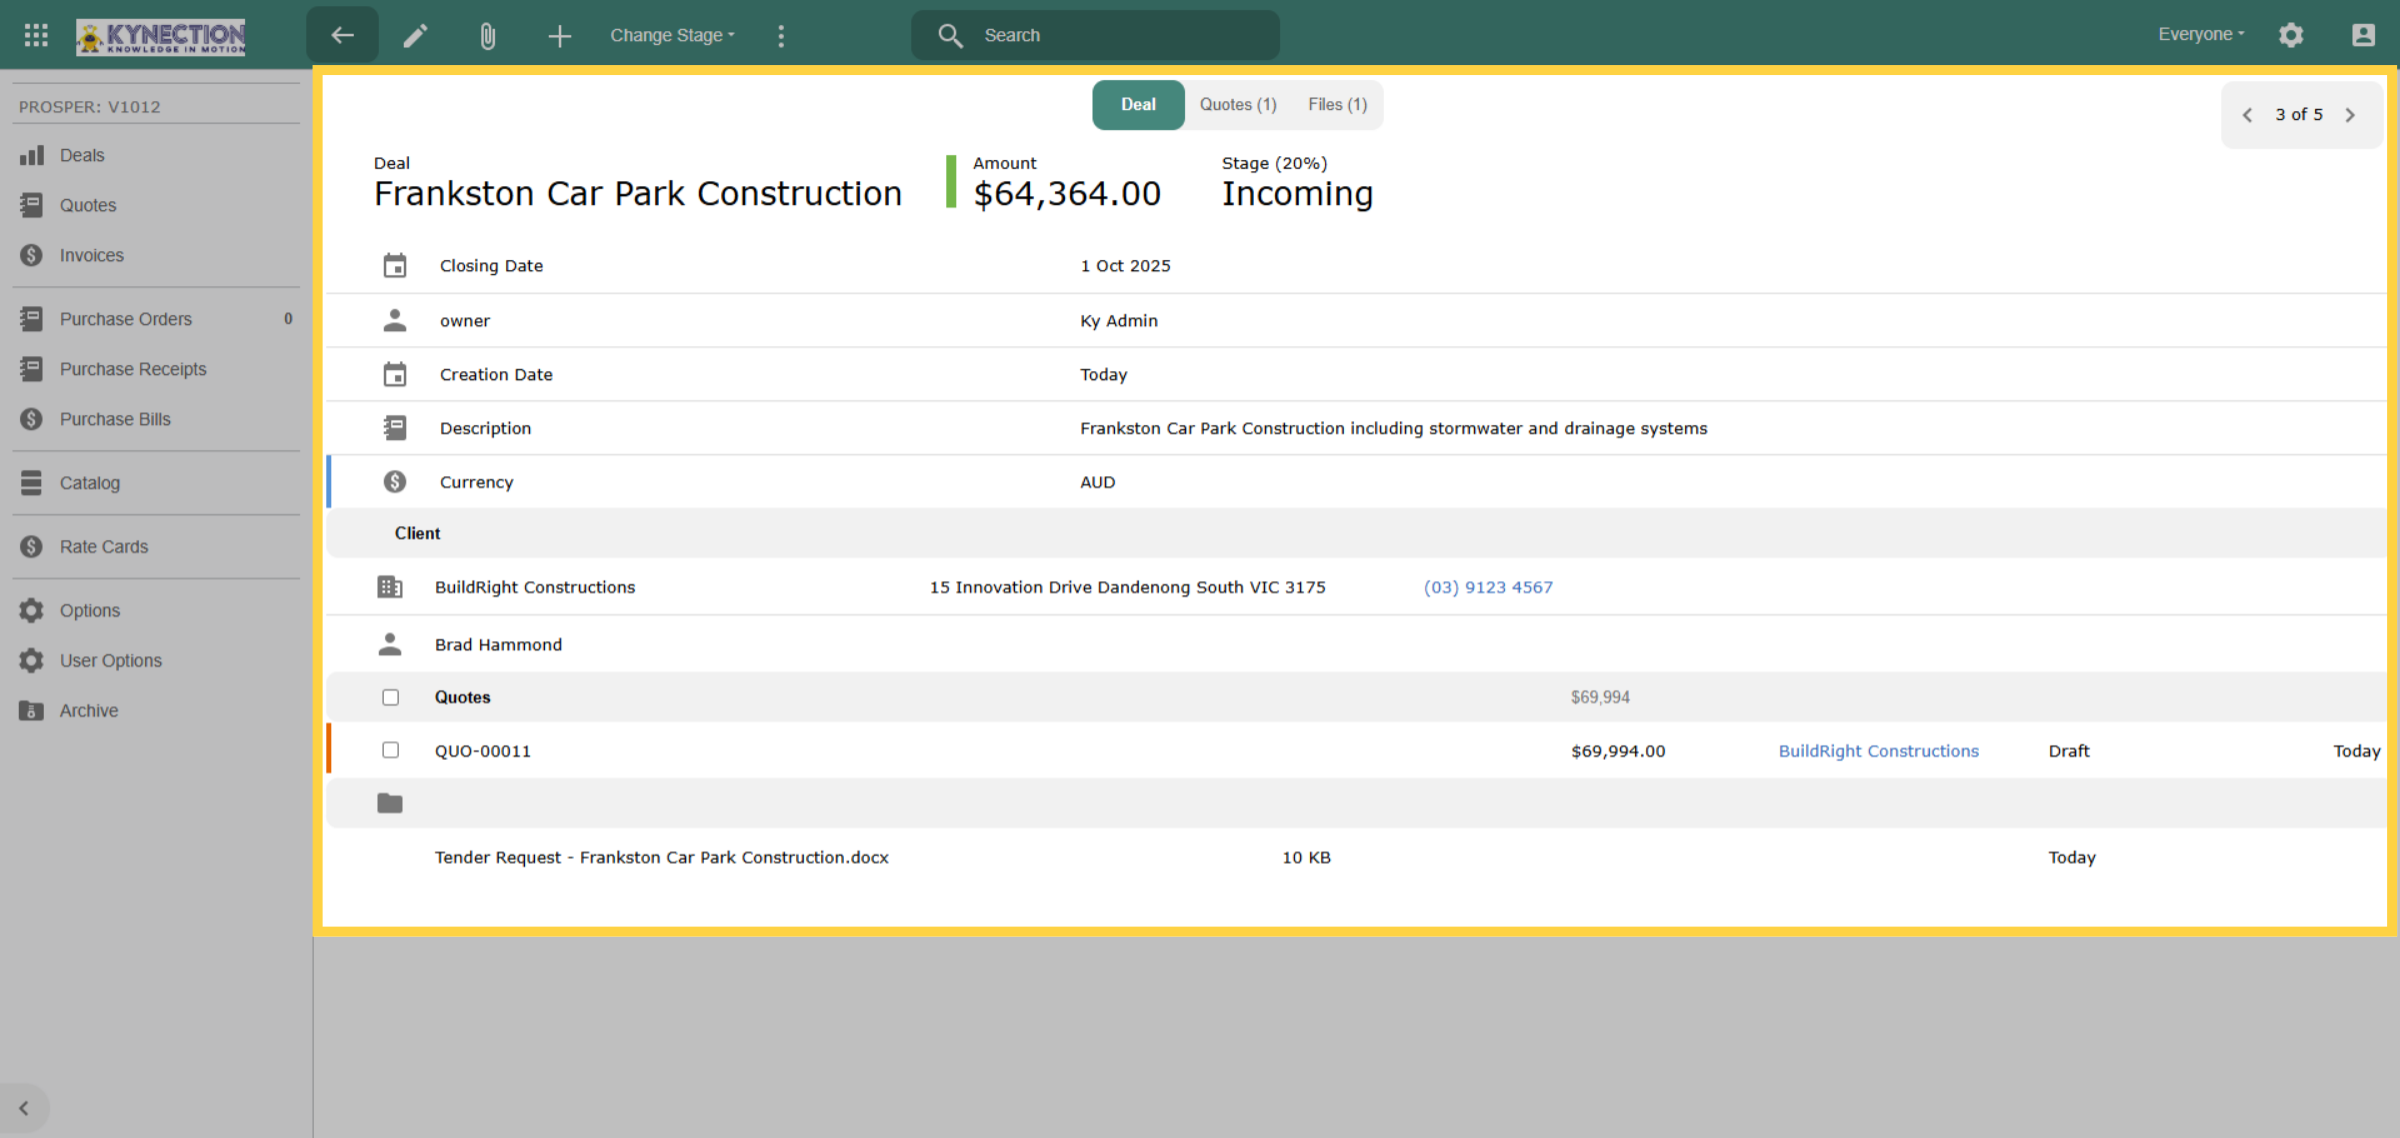Click the paperclip attach file icon

click(x=488, y=36)
